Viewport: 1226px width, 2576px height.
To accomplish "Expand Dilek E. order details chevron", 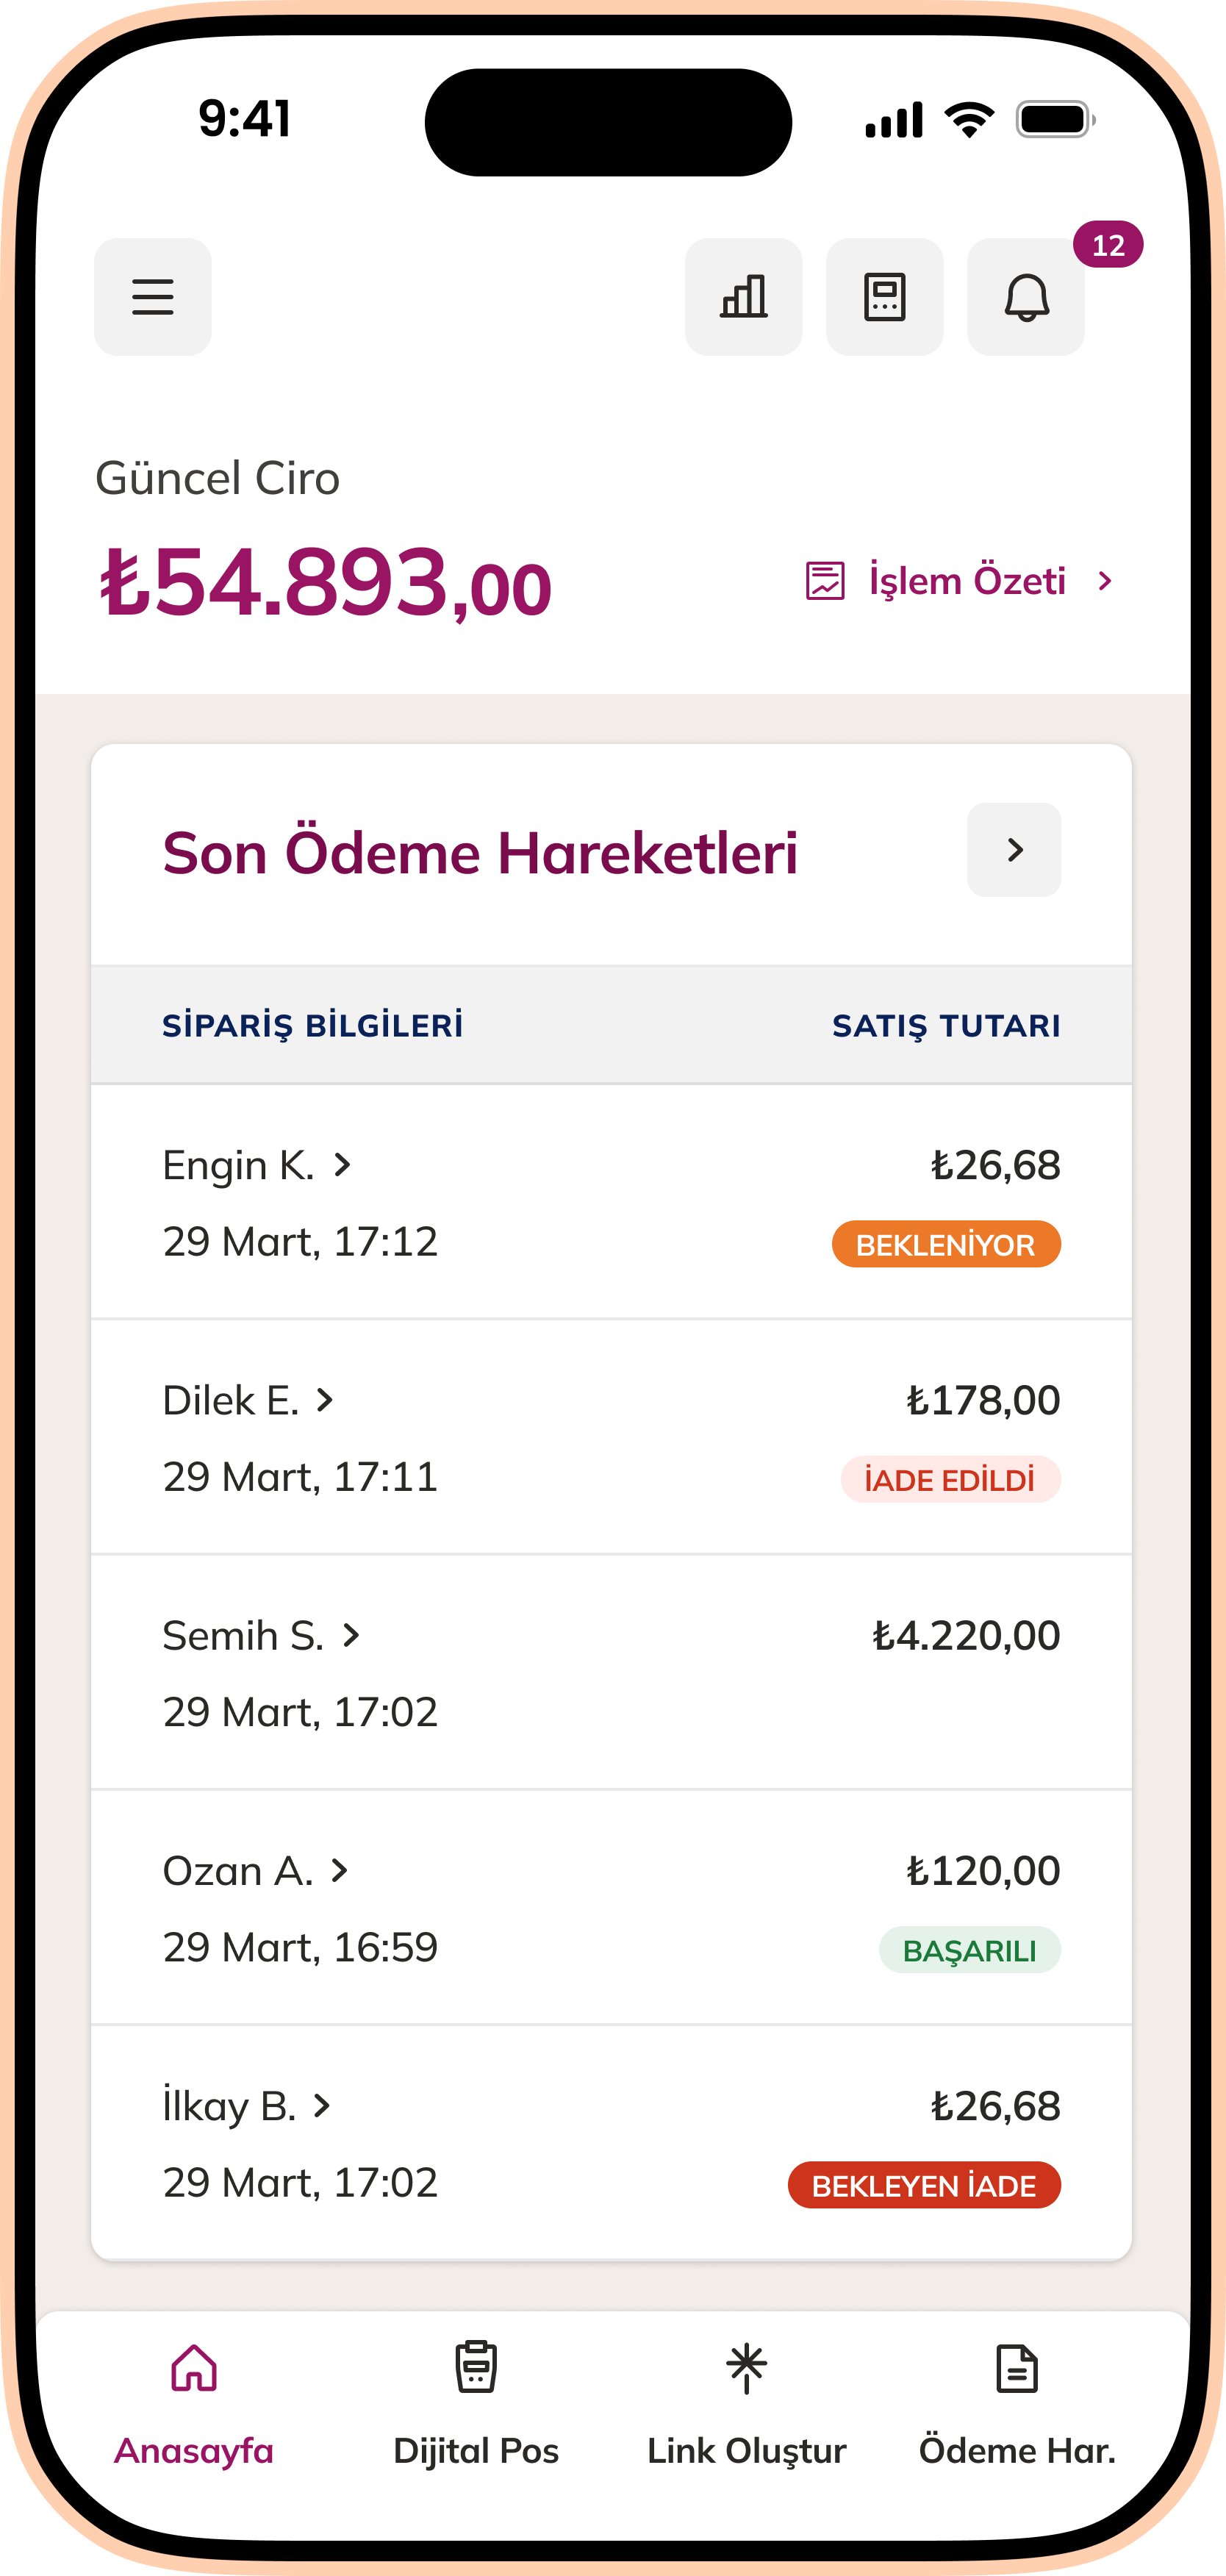I will pyautogui.click(x=325, y=1400).
